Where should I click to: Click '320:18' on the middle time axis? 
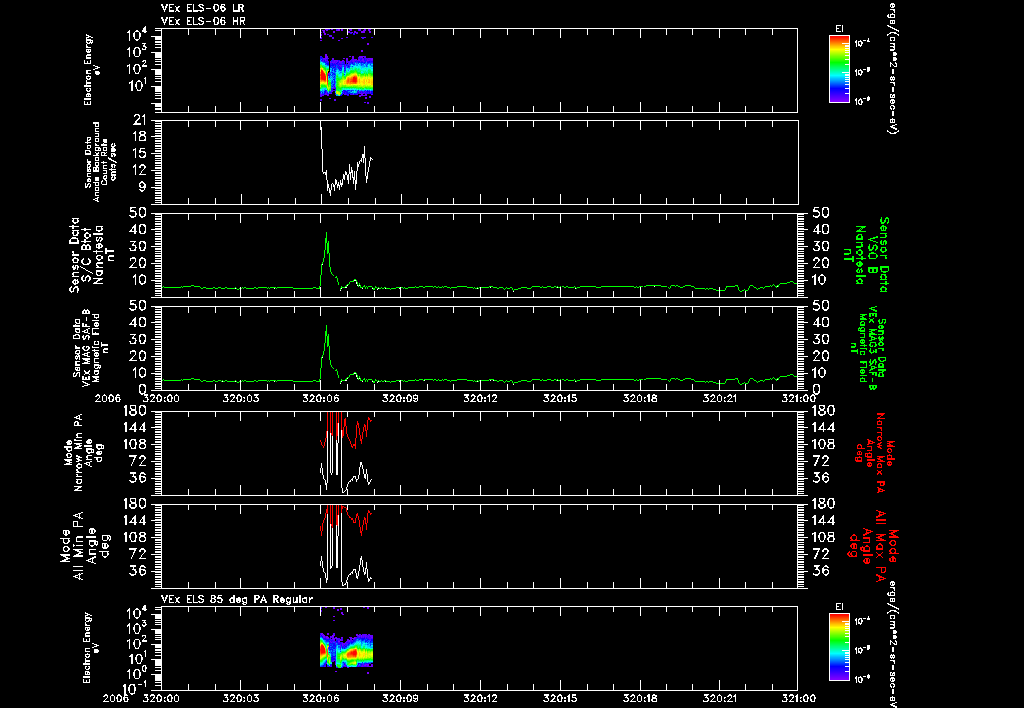pyautogui.click(x=640, y=397)
